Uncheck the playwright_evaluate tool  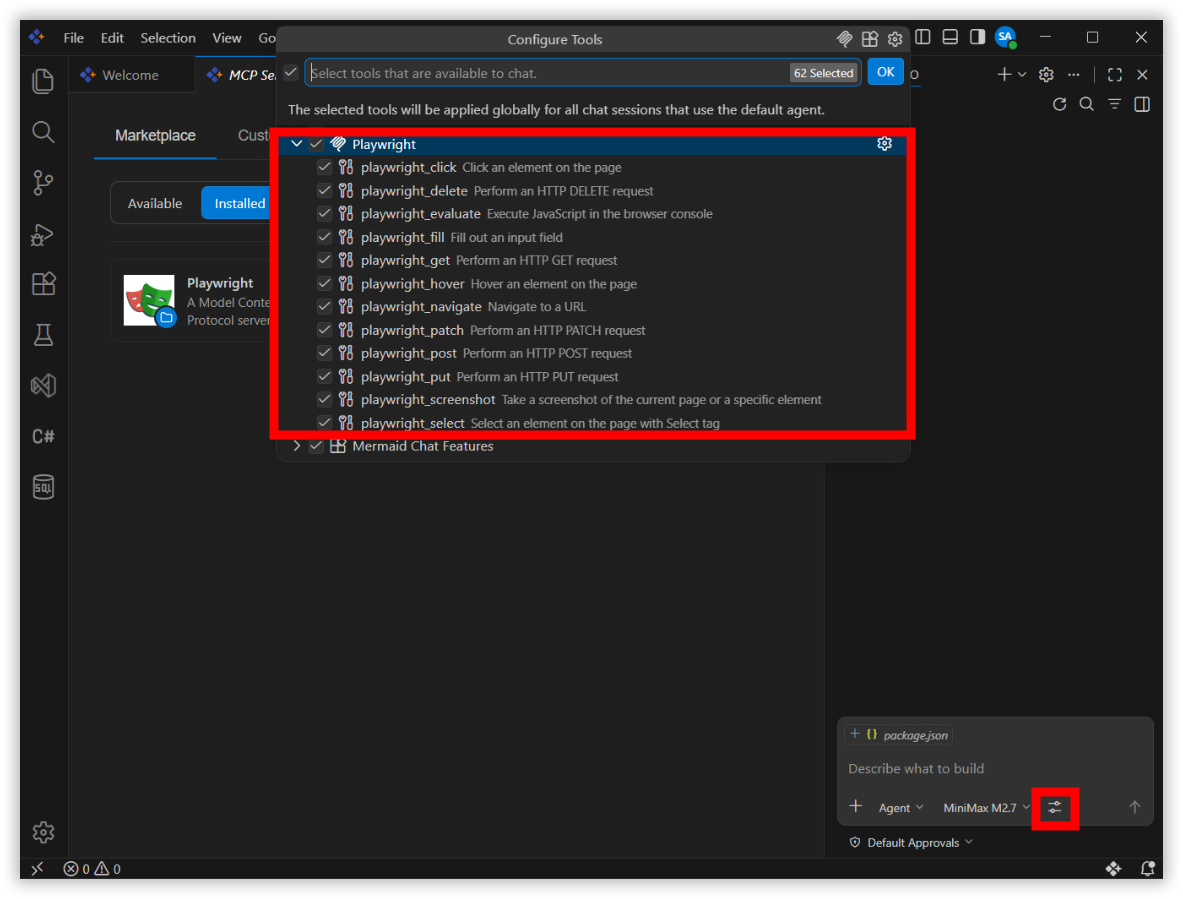pyautogui.click(x=324, y=213)
